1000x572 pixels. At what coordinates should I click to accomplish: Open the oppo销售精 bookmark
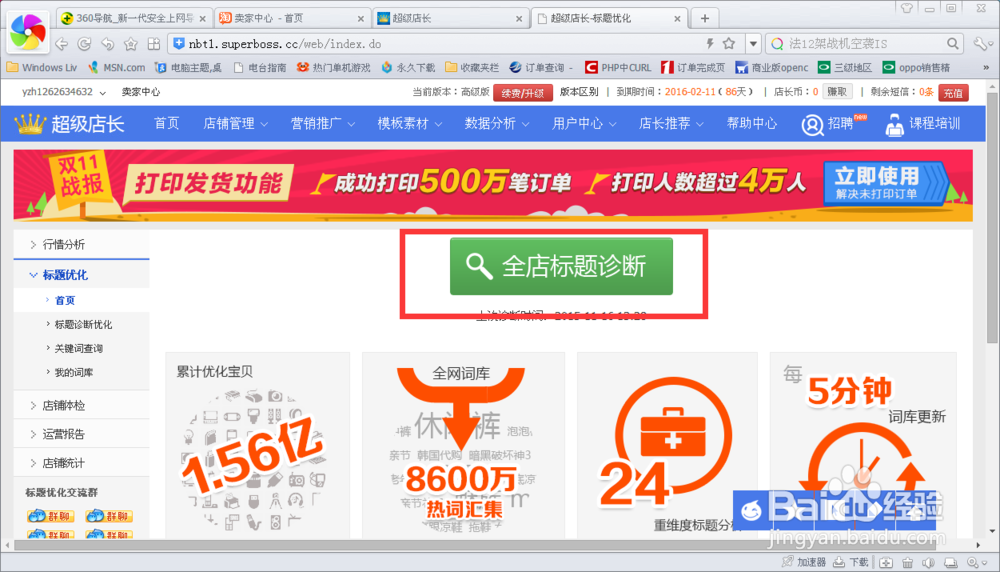point(916,68)
